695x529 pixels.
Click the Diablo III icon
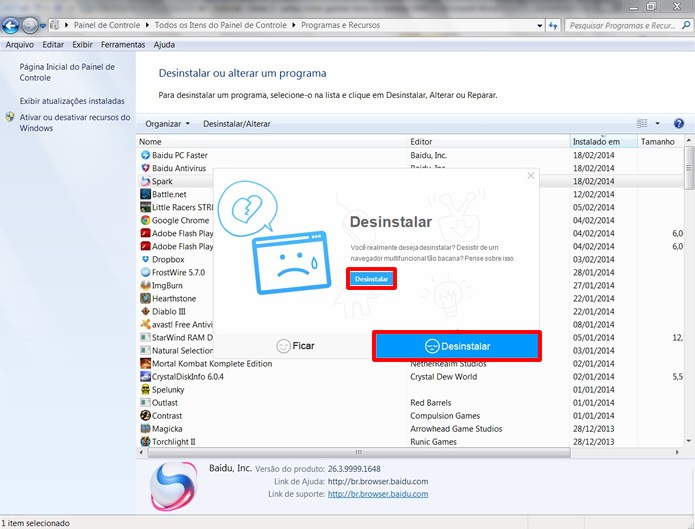tap(145, 311)
